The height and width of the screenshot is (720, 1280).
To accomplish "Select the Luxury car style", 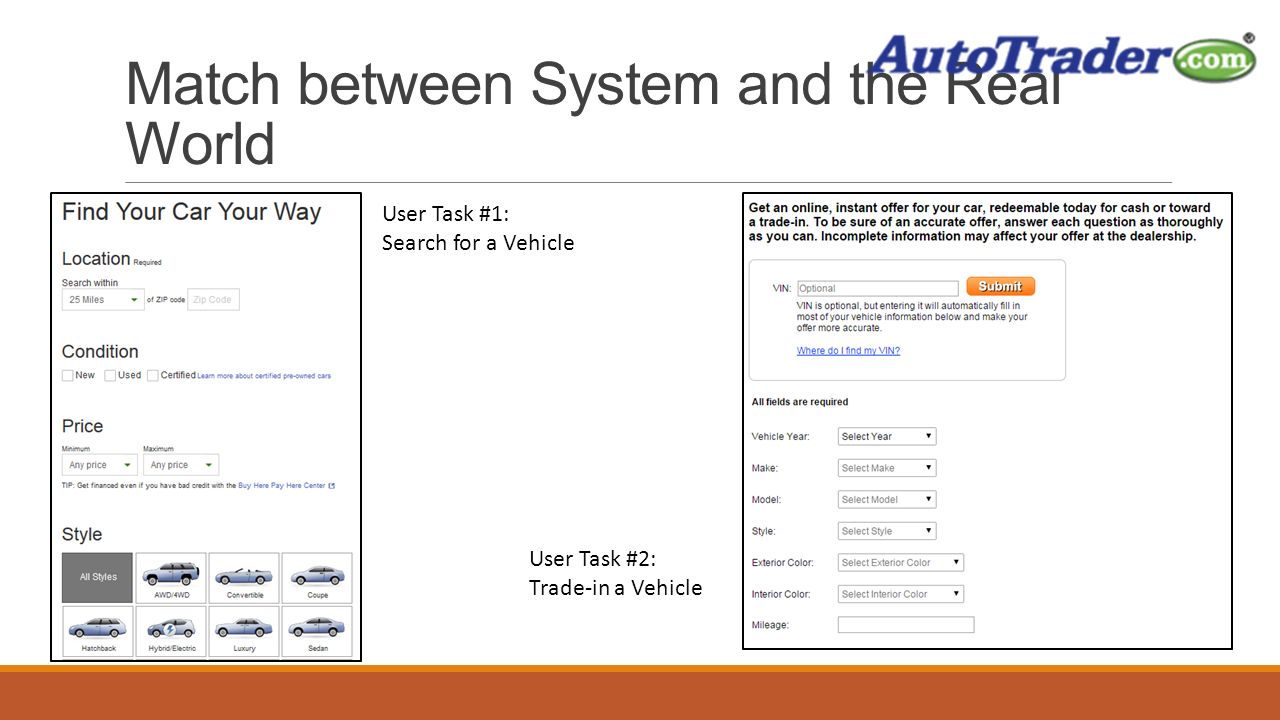I will 244,631.
